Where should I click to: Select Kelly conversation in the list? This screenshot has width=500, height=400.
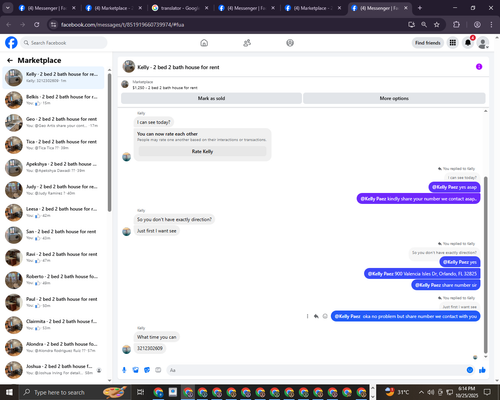click(53, 77)
